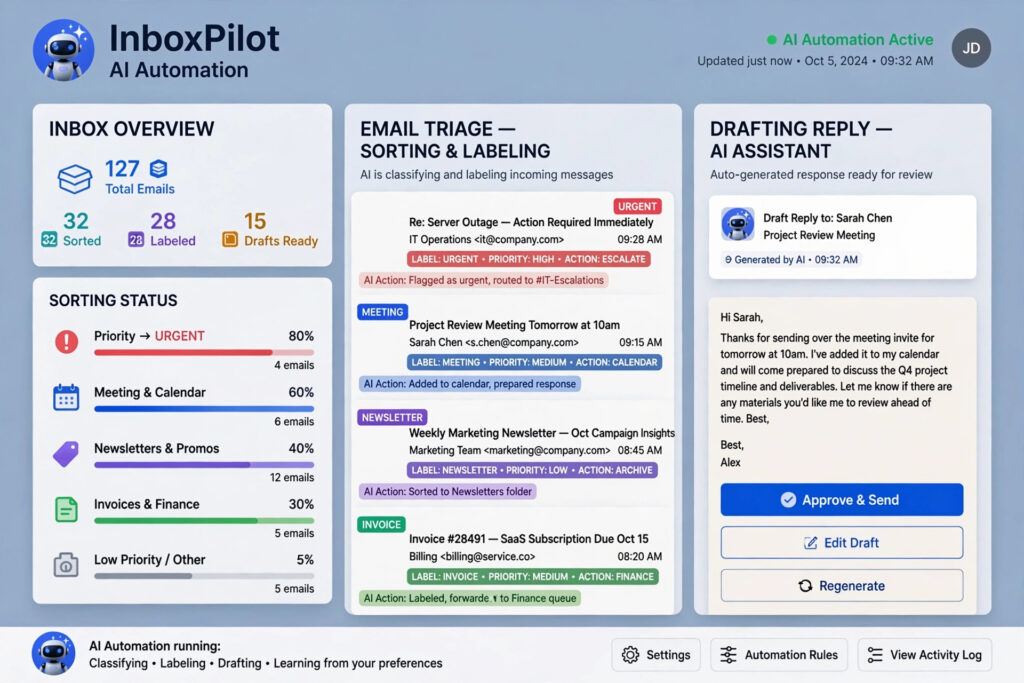The width and height of the screenshot is (1024, 683).
Task: Click the link icon before Generated by AI
Action: (728, 260)
